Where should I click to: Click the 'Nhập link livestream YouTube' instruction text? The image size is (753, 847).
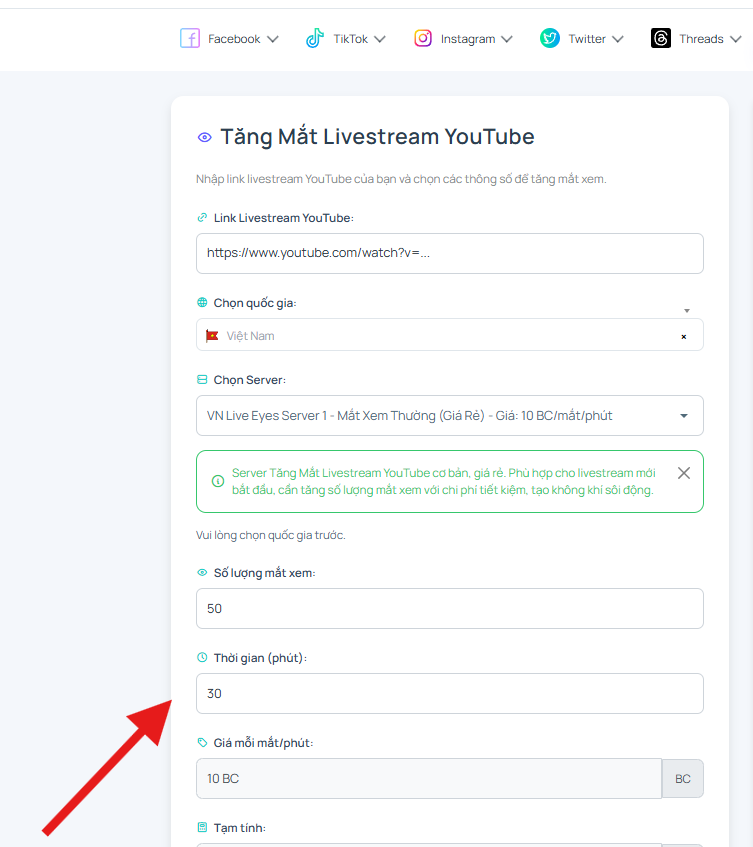(x=401, y=179)
